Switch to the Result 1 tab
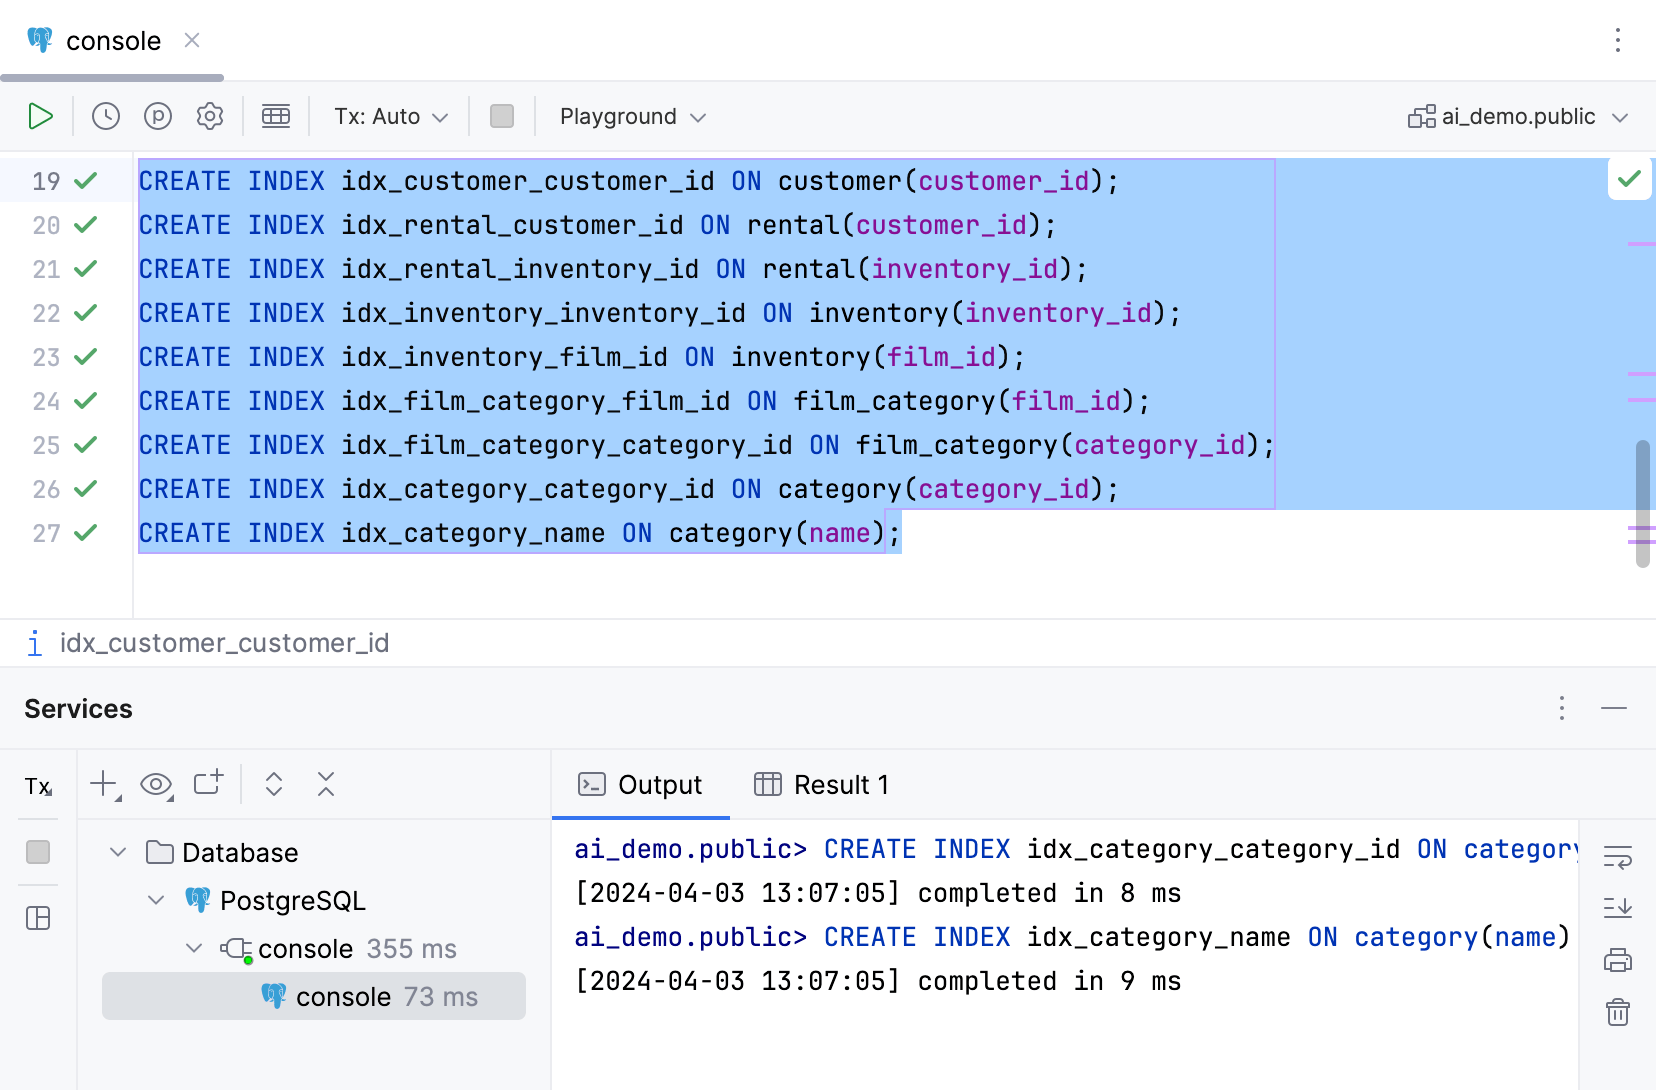The height and width of the screenshot is (1090, 1656). tap(821, 785)
